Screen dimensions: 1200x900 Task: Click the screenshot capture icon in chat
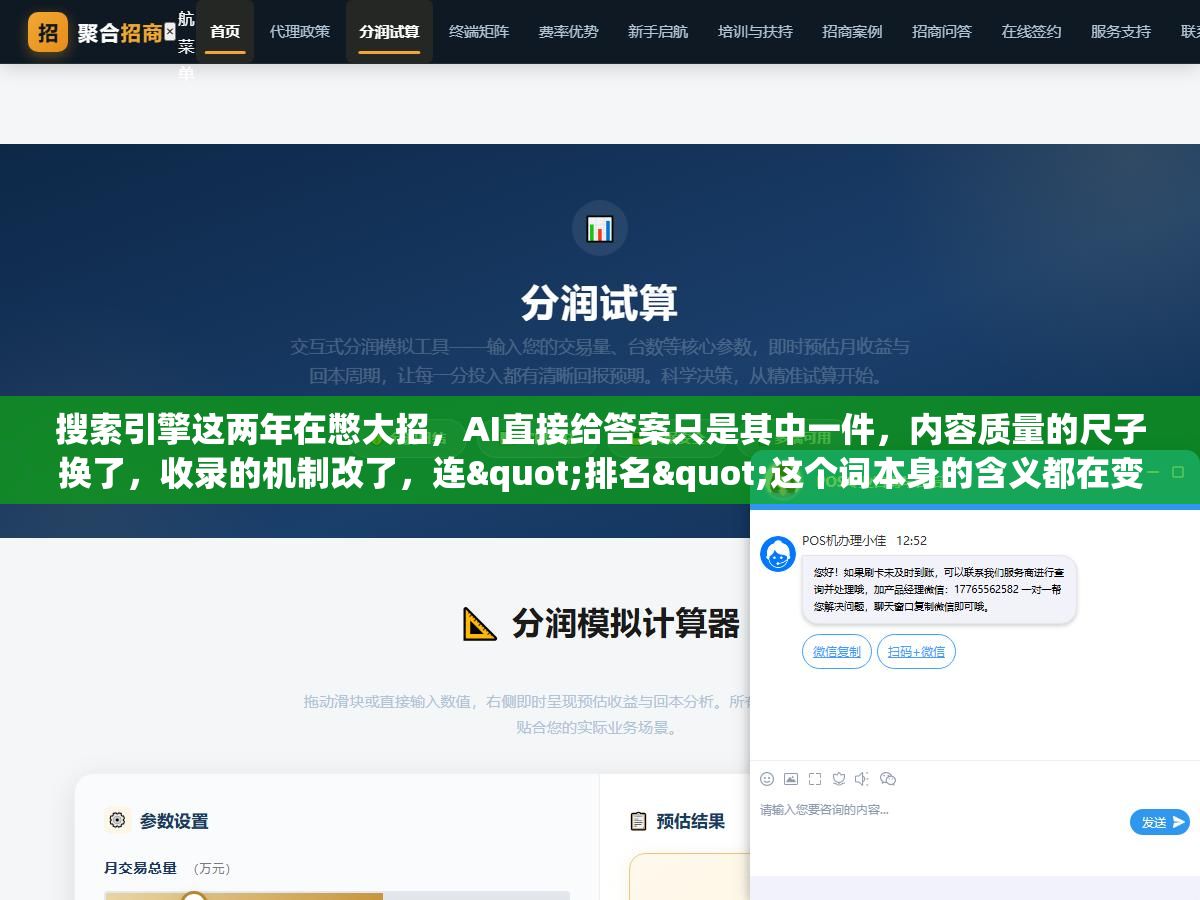(x=815, y=778)
